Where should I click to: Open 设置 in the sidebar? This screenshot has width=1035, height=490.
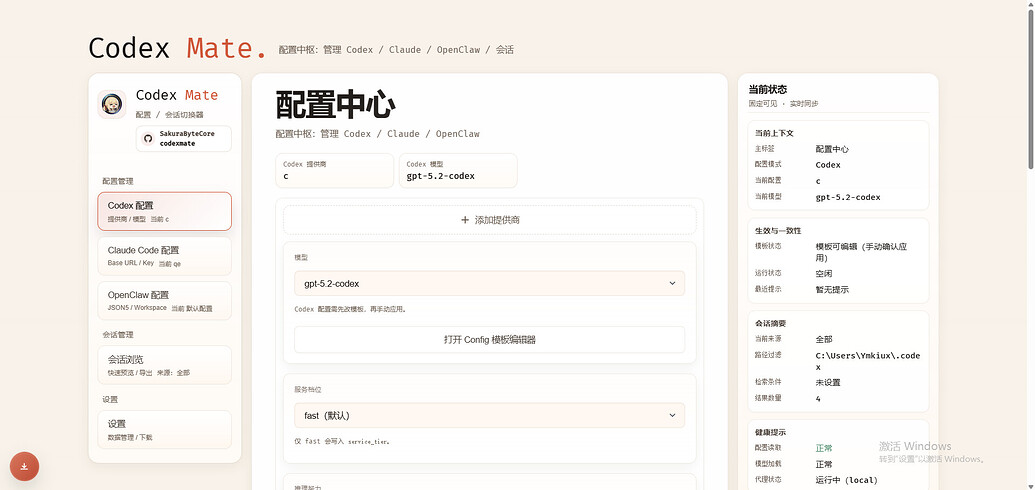[x=164, y=429]
